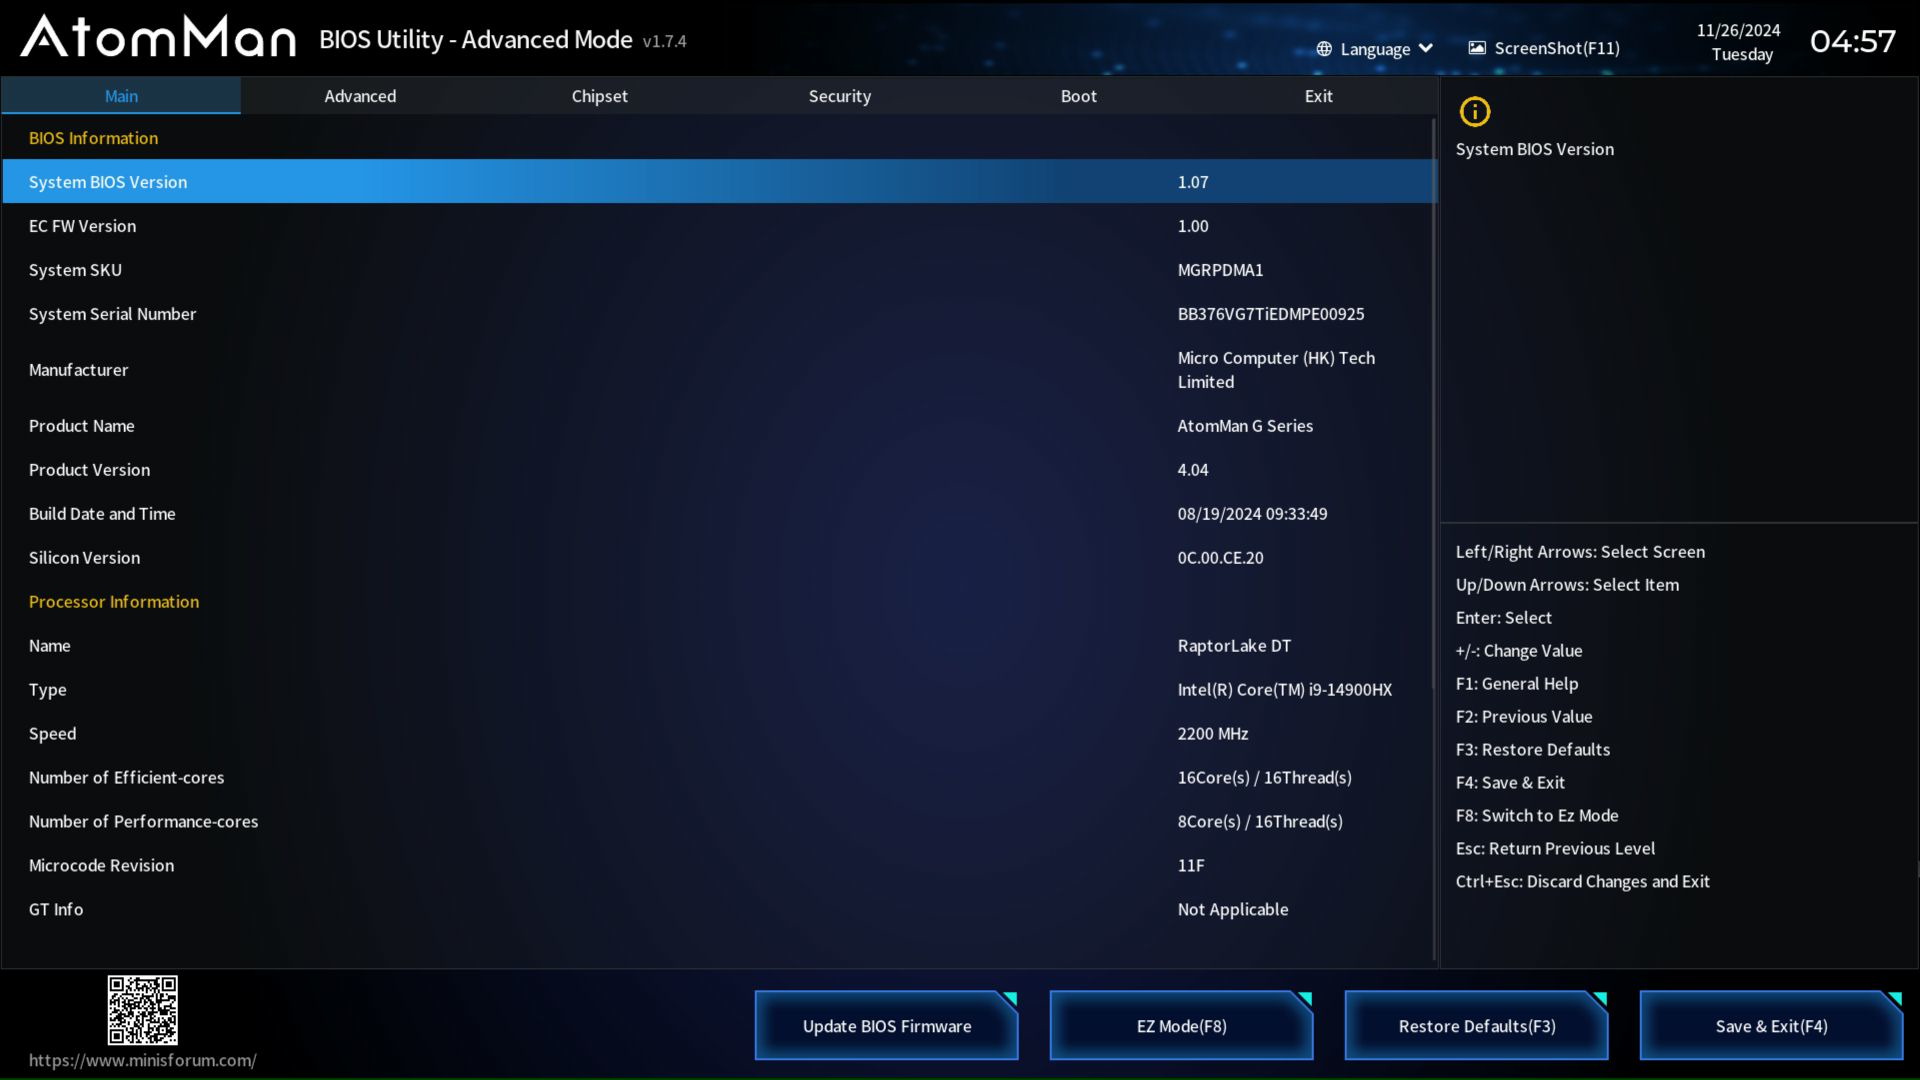Go to the Security tab
The width and height of the screenshot is (1920, 1080).
pos(839,96)
